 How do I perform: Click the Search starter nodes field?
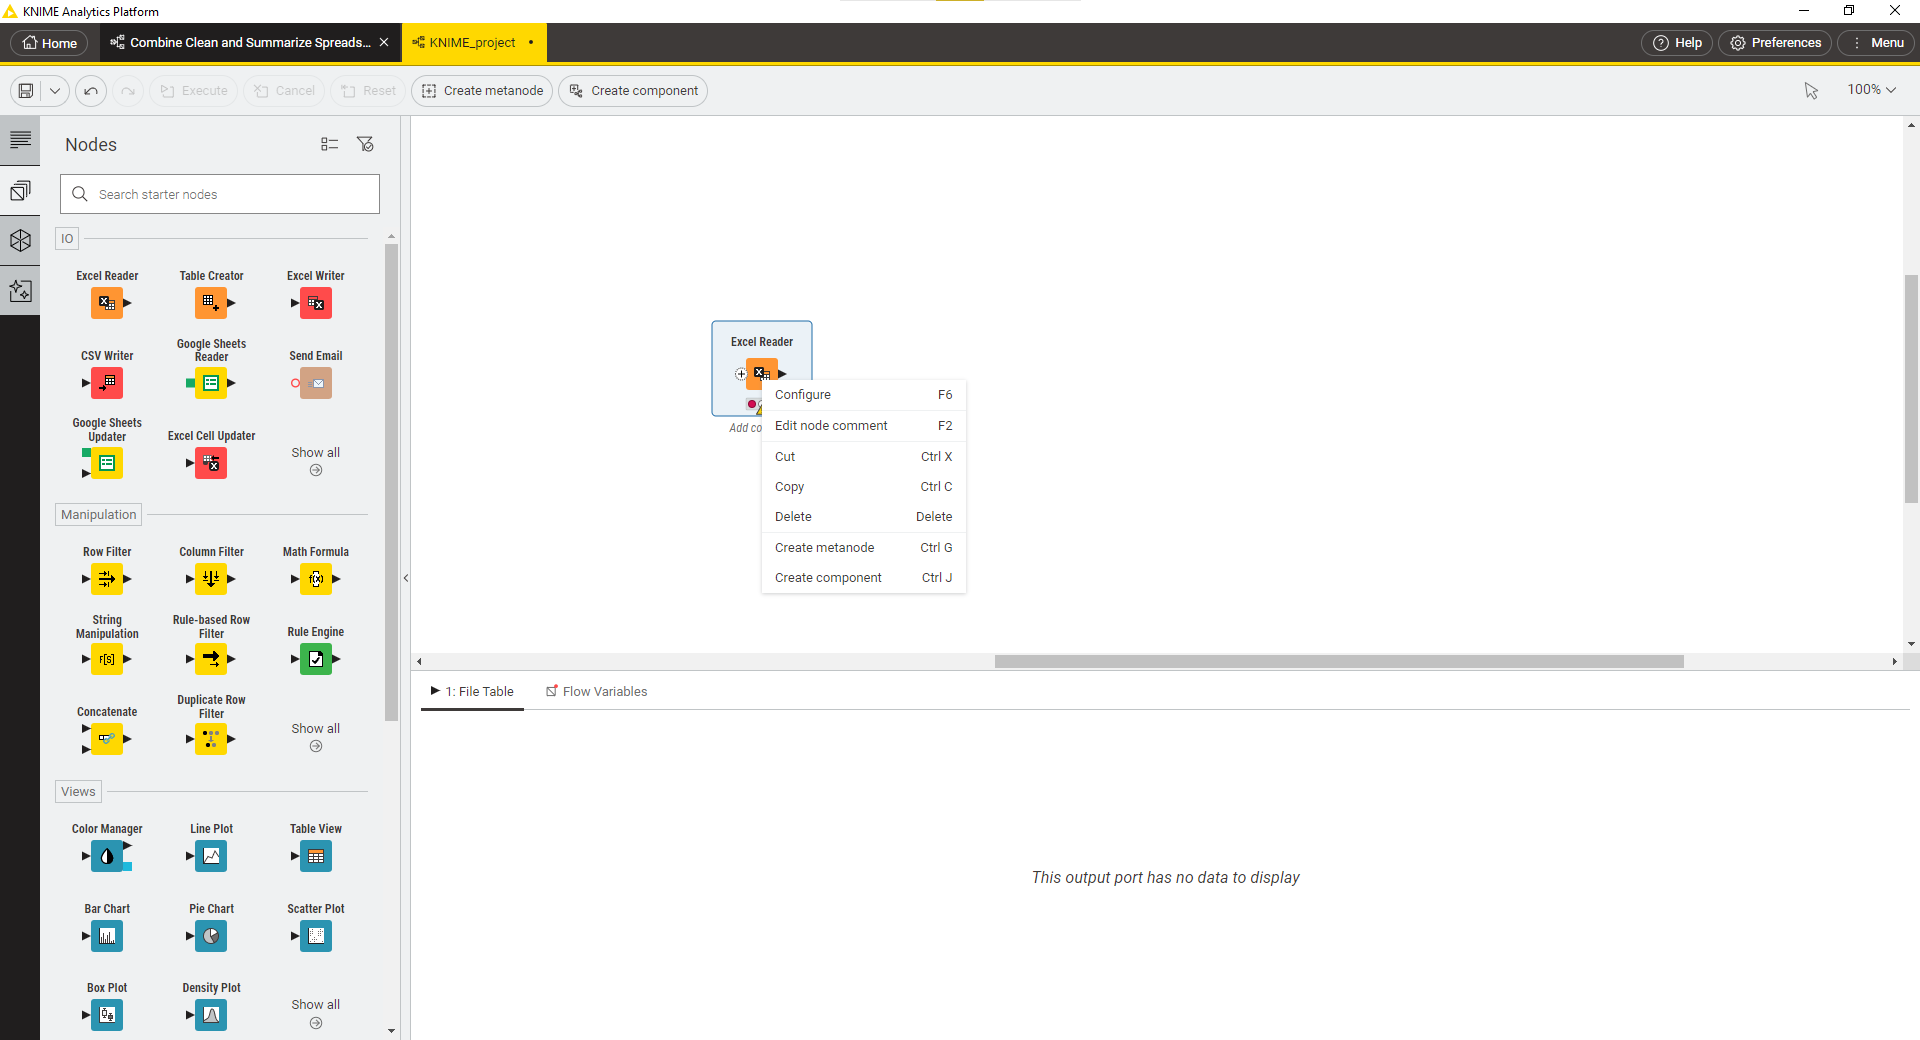pyautogui.click(x=220, y=194)
